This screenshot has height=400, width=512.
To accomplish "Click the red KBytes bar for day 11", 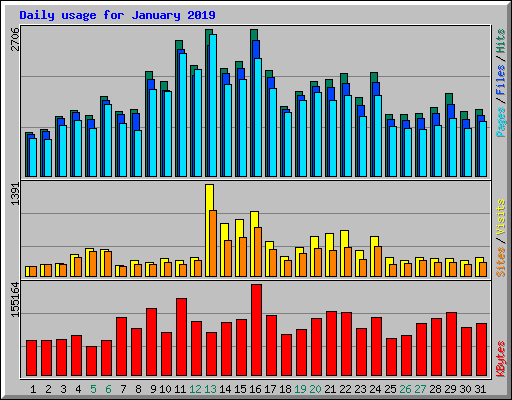I will click(181, 337).
